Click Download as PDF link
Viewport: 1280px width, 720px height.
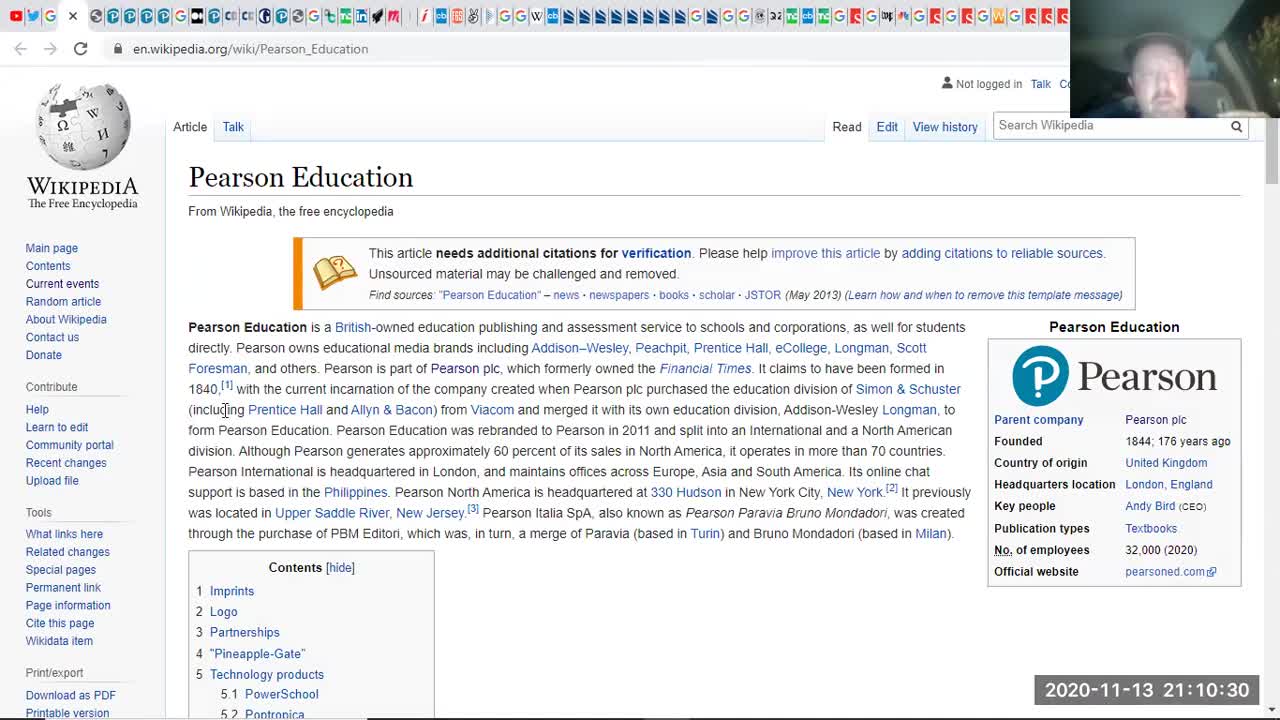pos(71,696)
